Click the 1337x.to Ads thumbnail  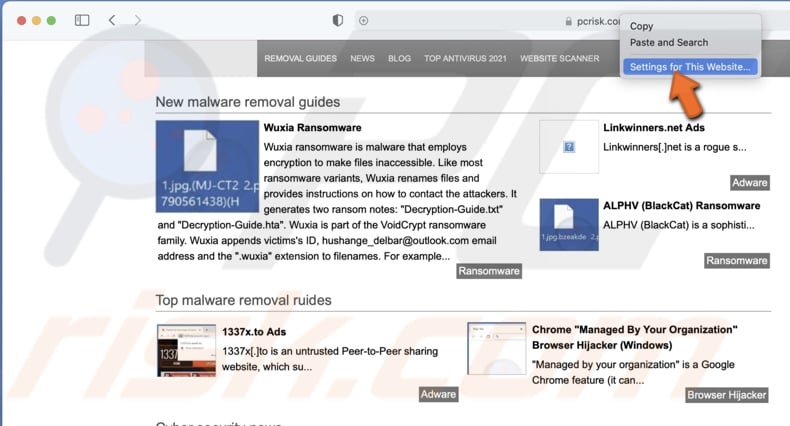tap(186, 350)
